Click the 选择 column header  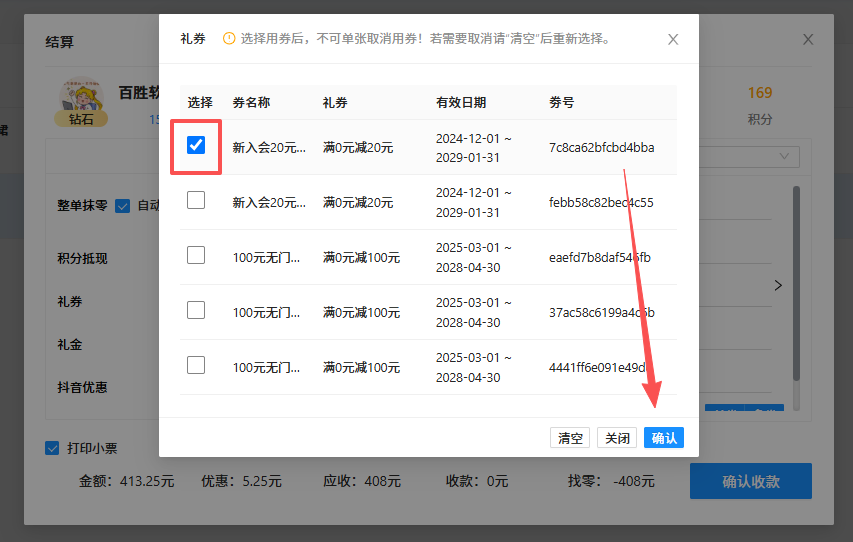200,102
